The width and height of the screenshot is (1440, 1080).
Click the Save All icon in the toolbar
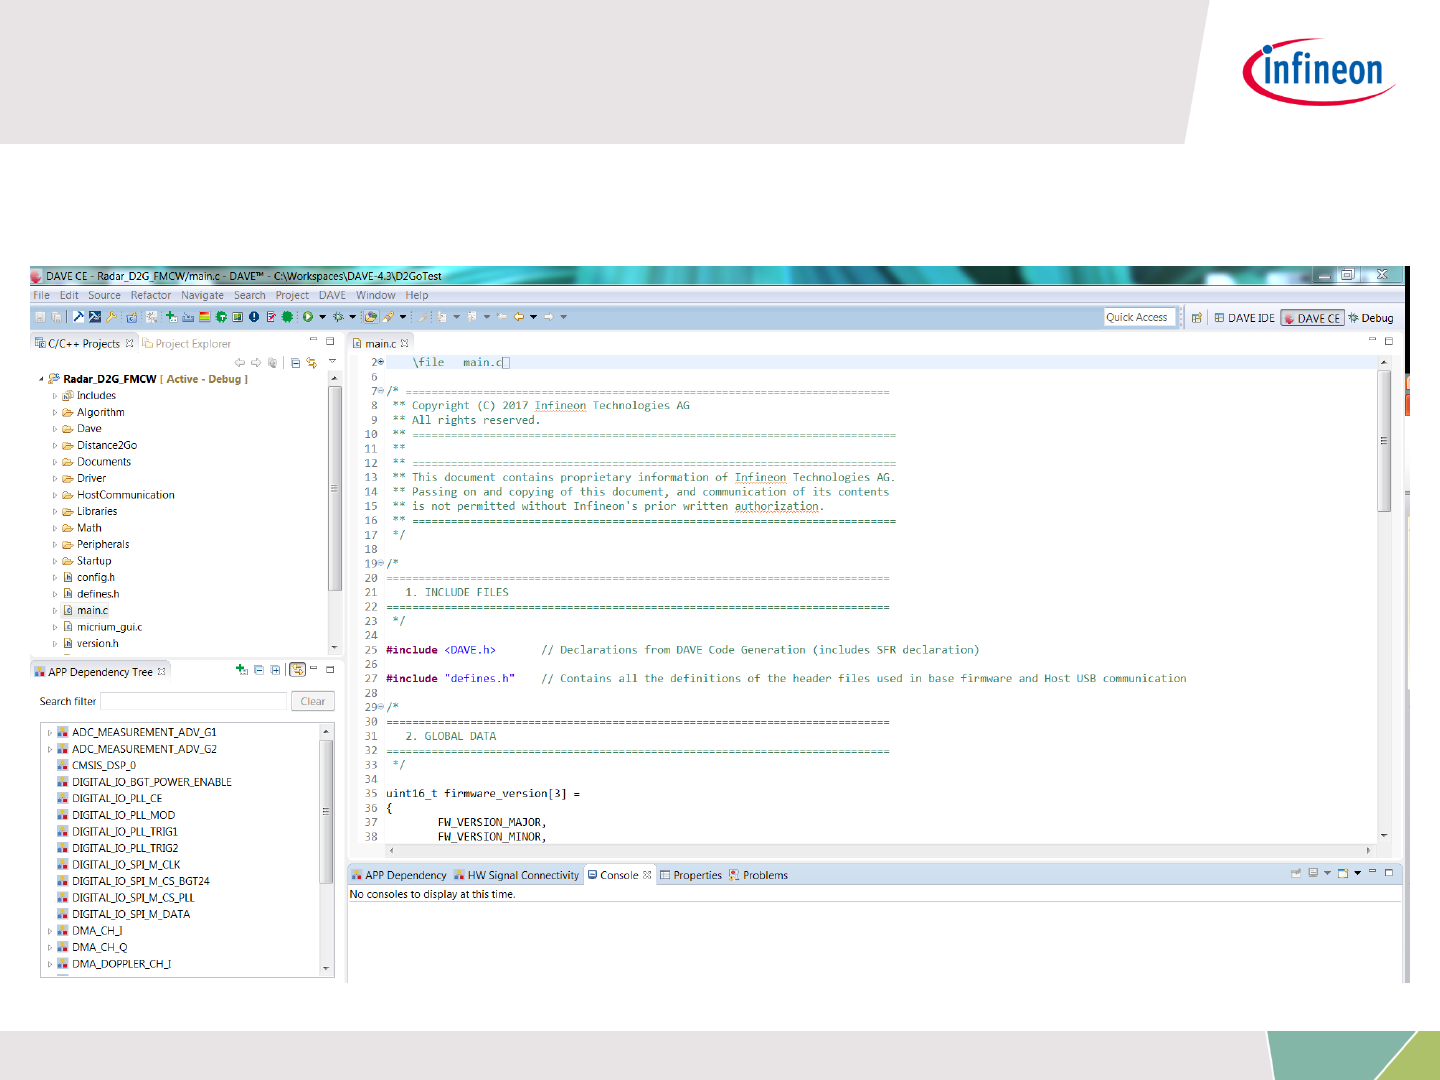[56, 317]
